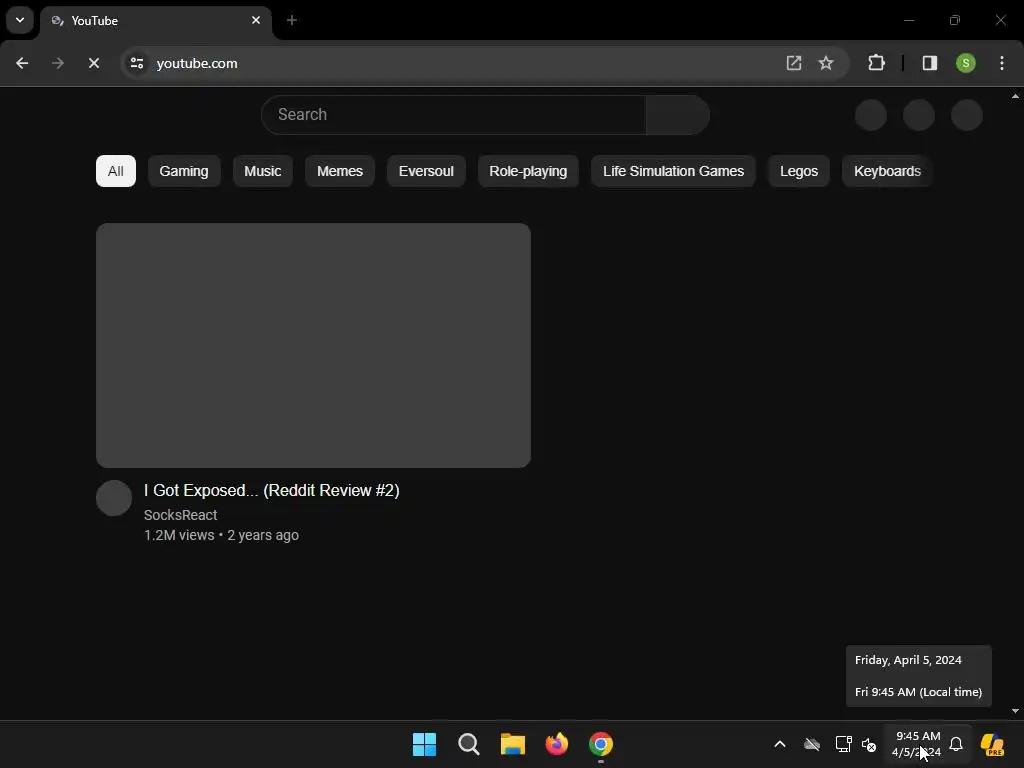This screenshot has height=768, width=1024.
Task: Click the muted volume tray icon
Action: pos(869,744)
